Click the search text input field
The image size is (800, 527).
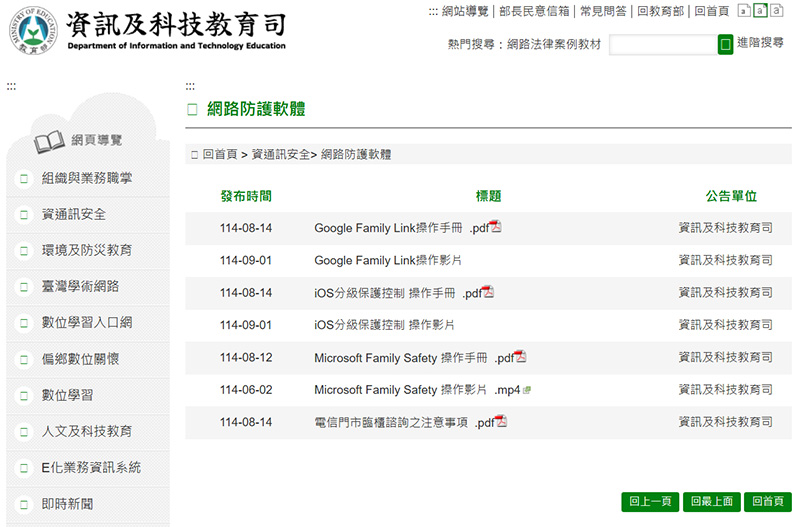tap(662, 44)
